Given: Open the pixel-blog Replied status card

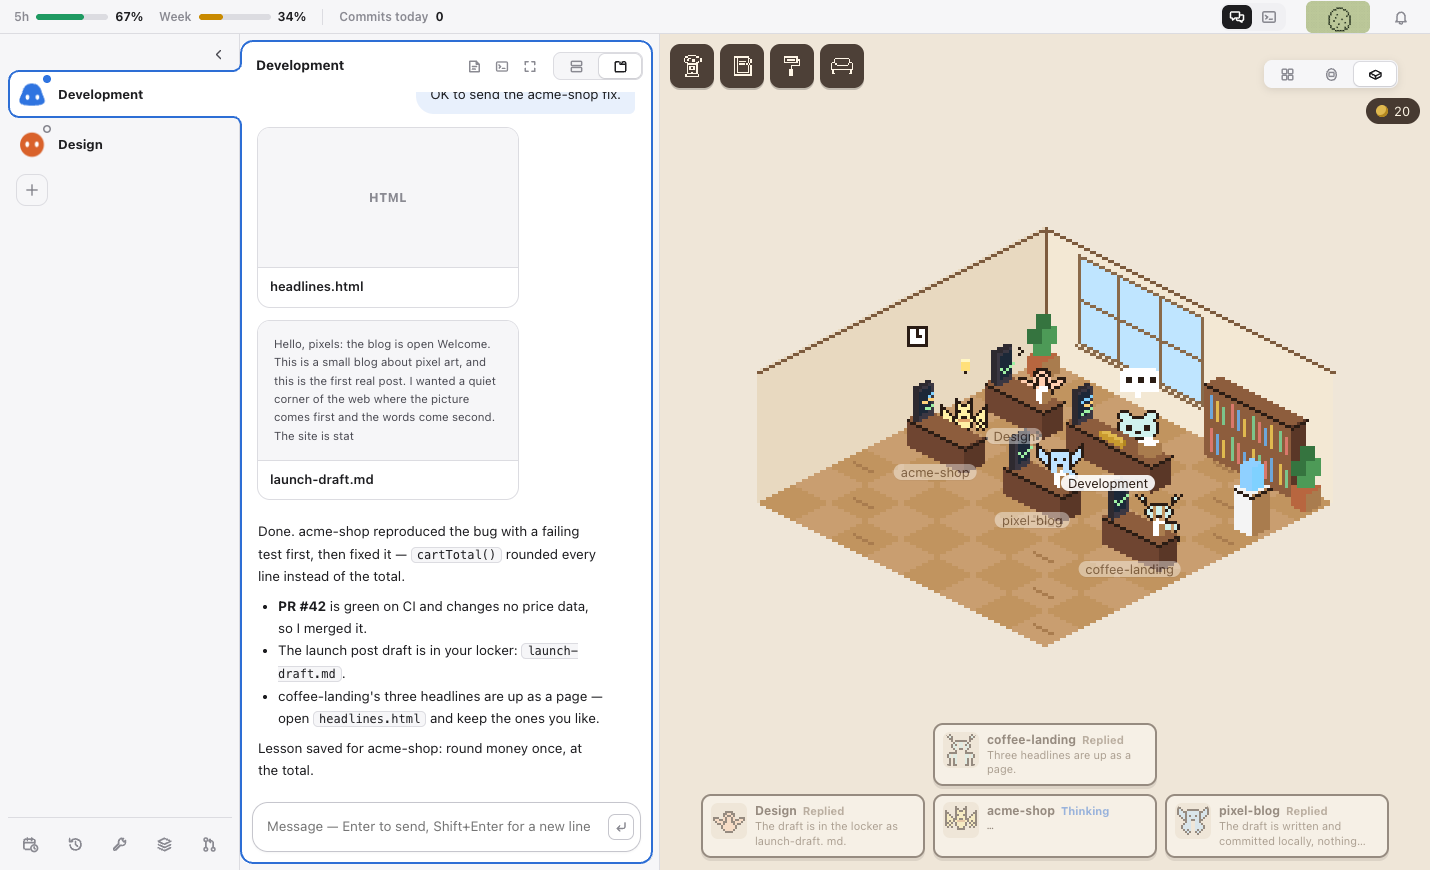Looking at the screenshot, I should click(1277, 826).
